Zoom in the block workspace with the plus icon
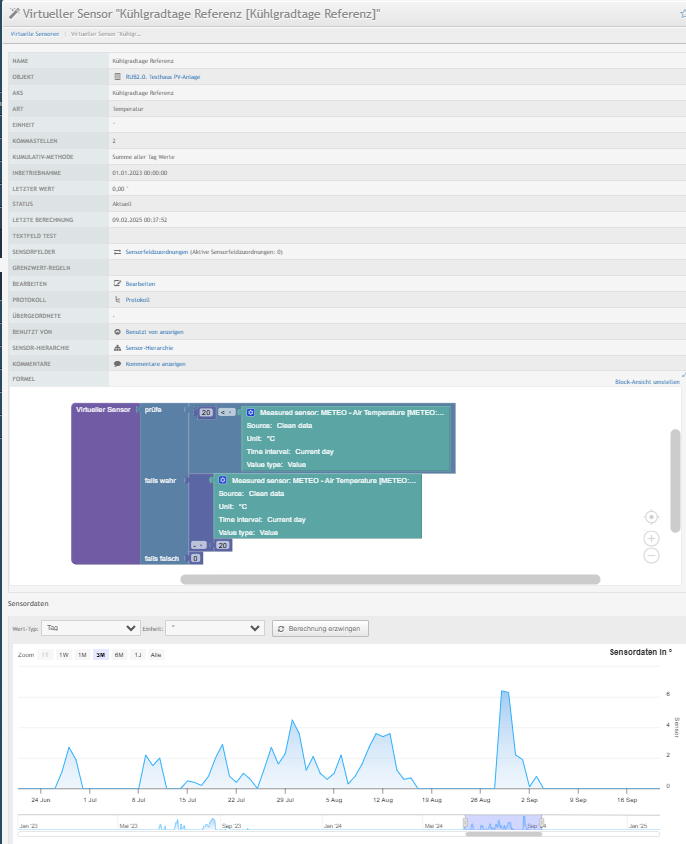The height and width of the screenshot is (844, 686). [651, 538]
